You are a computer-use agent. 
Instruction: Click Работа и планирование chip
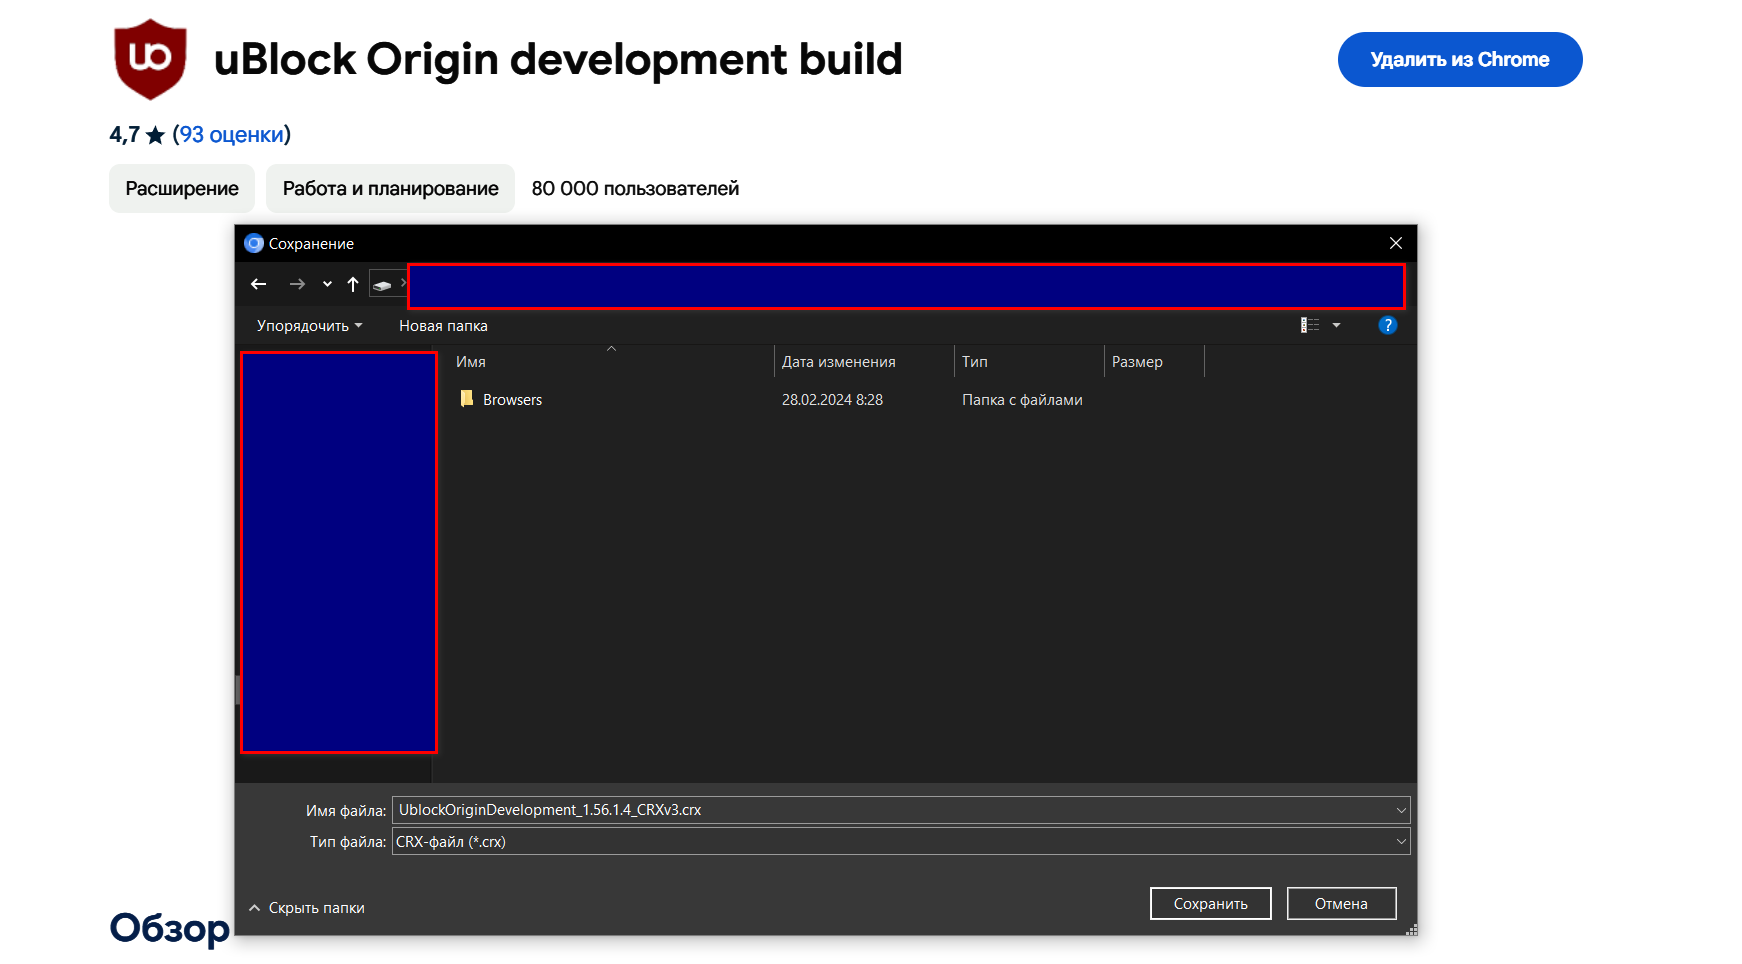pyautogui.click(x=390, y=189)
